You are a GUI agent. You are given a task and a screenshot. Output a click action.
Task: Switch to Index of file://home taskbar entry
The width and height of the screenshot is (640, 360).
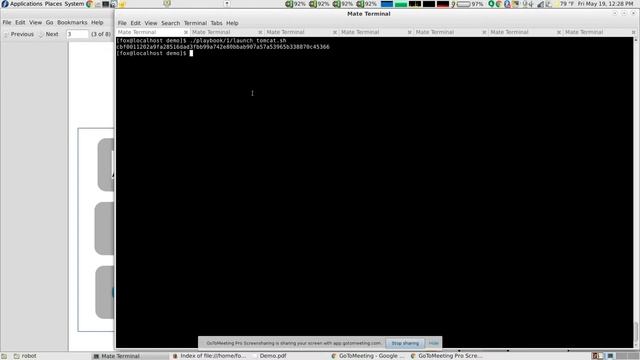coord(209,356)
